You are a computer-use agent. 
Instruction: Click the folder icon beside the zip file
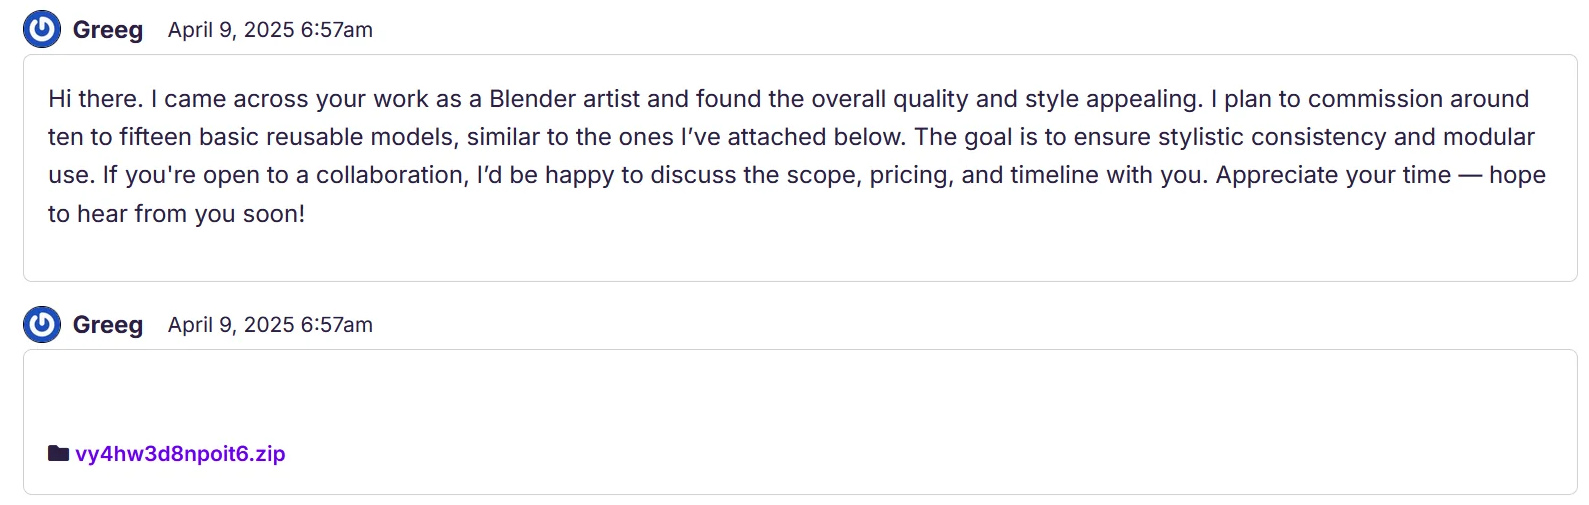coord(58,453)
